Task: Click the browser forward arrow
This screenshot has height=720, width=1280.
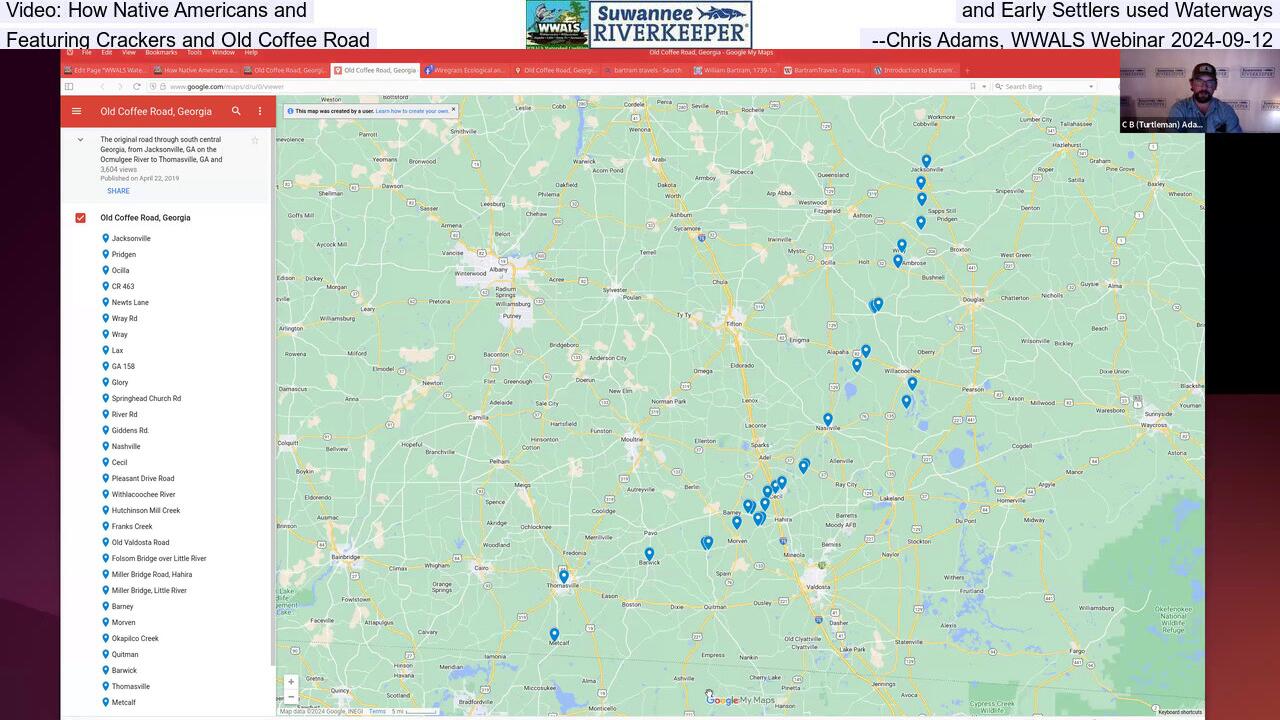Action: [119, 87]
